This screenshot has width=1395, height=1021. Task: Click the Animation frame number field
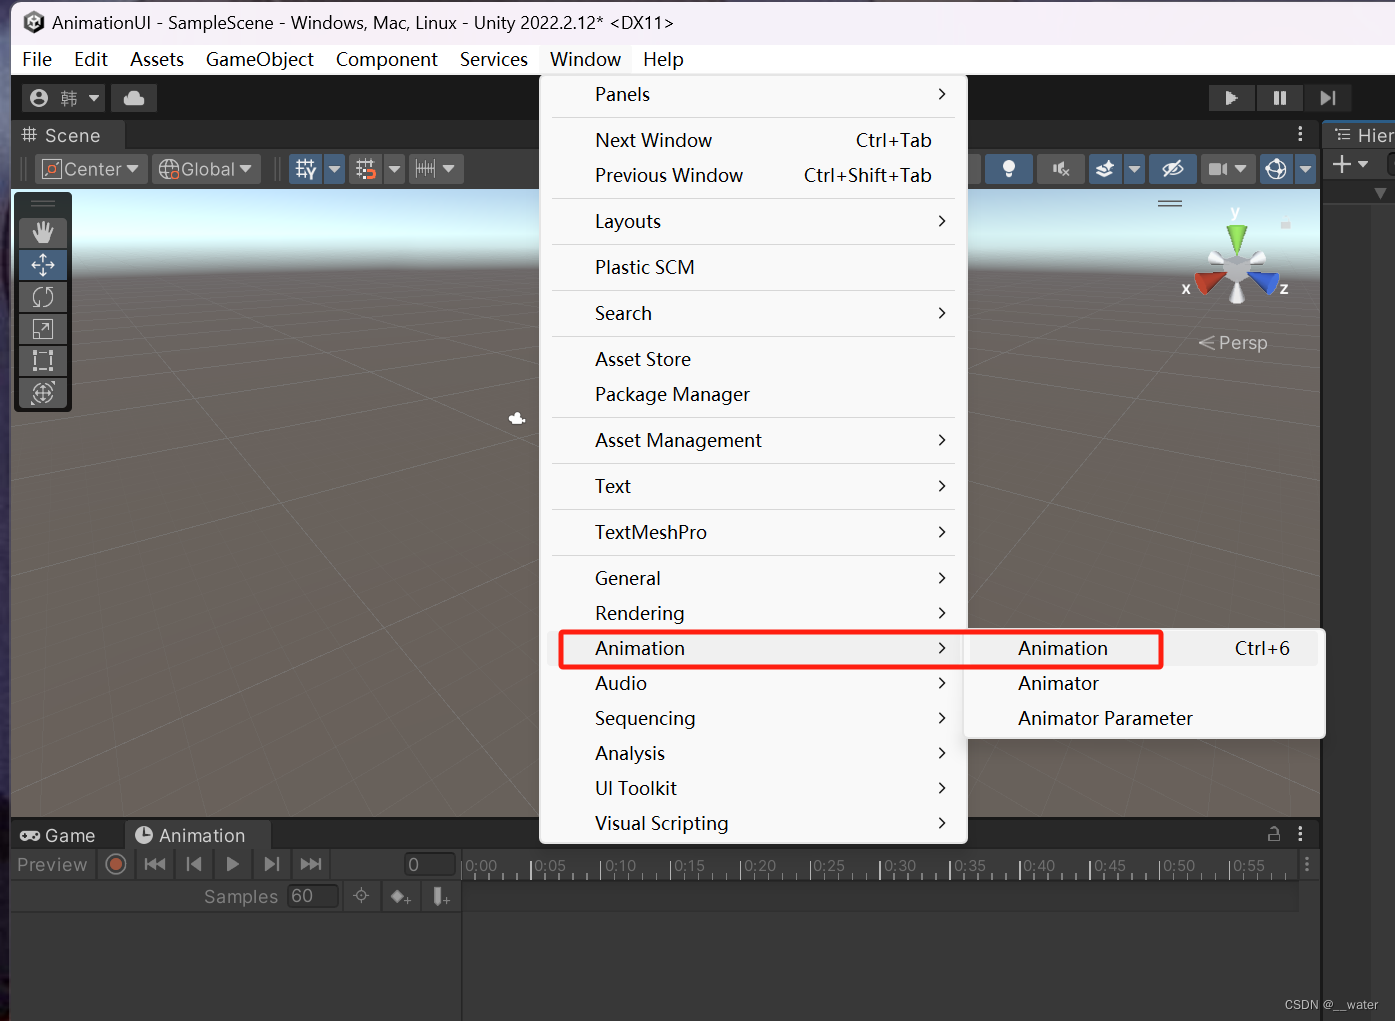point(430,864)
